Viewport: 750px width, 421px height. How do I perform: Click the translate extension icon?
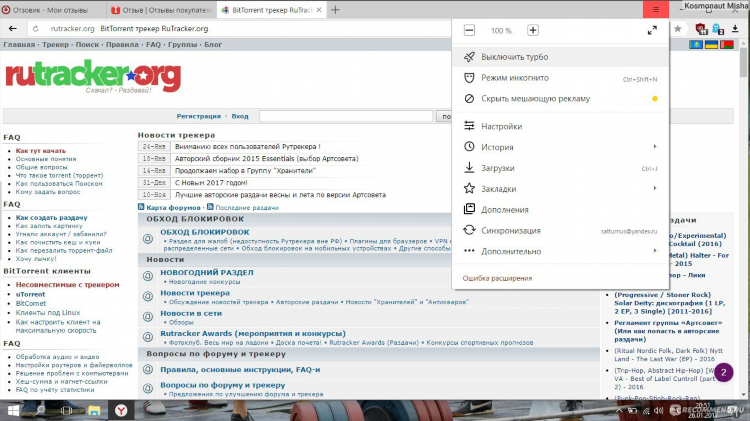tap(718, 29)
